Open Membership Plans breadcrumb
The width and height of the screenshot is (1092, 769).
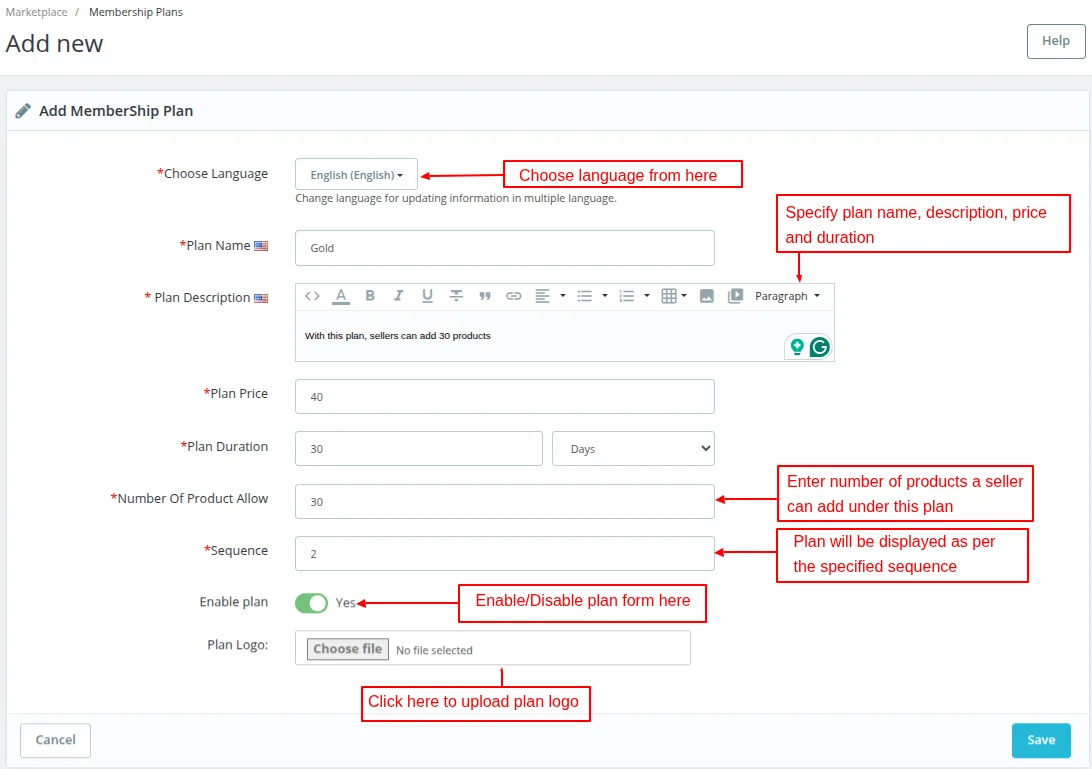point(136,12)
